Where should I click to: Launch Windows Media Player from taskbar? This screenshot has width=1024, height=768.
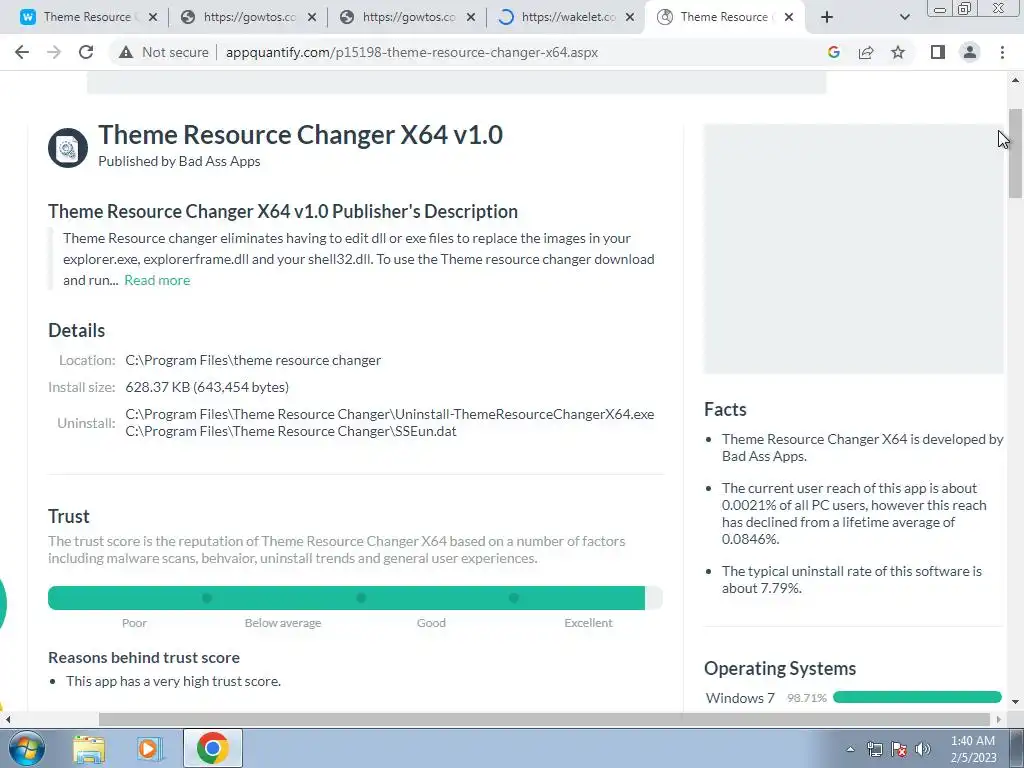pyautogui.click(x=150, y=749)
